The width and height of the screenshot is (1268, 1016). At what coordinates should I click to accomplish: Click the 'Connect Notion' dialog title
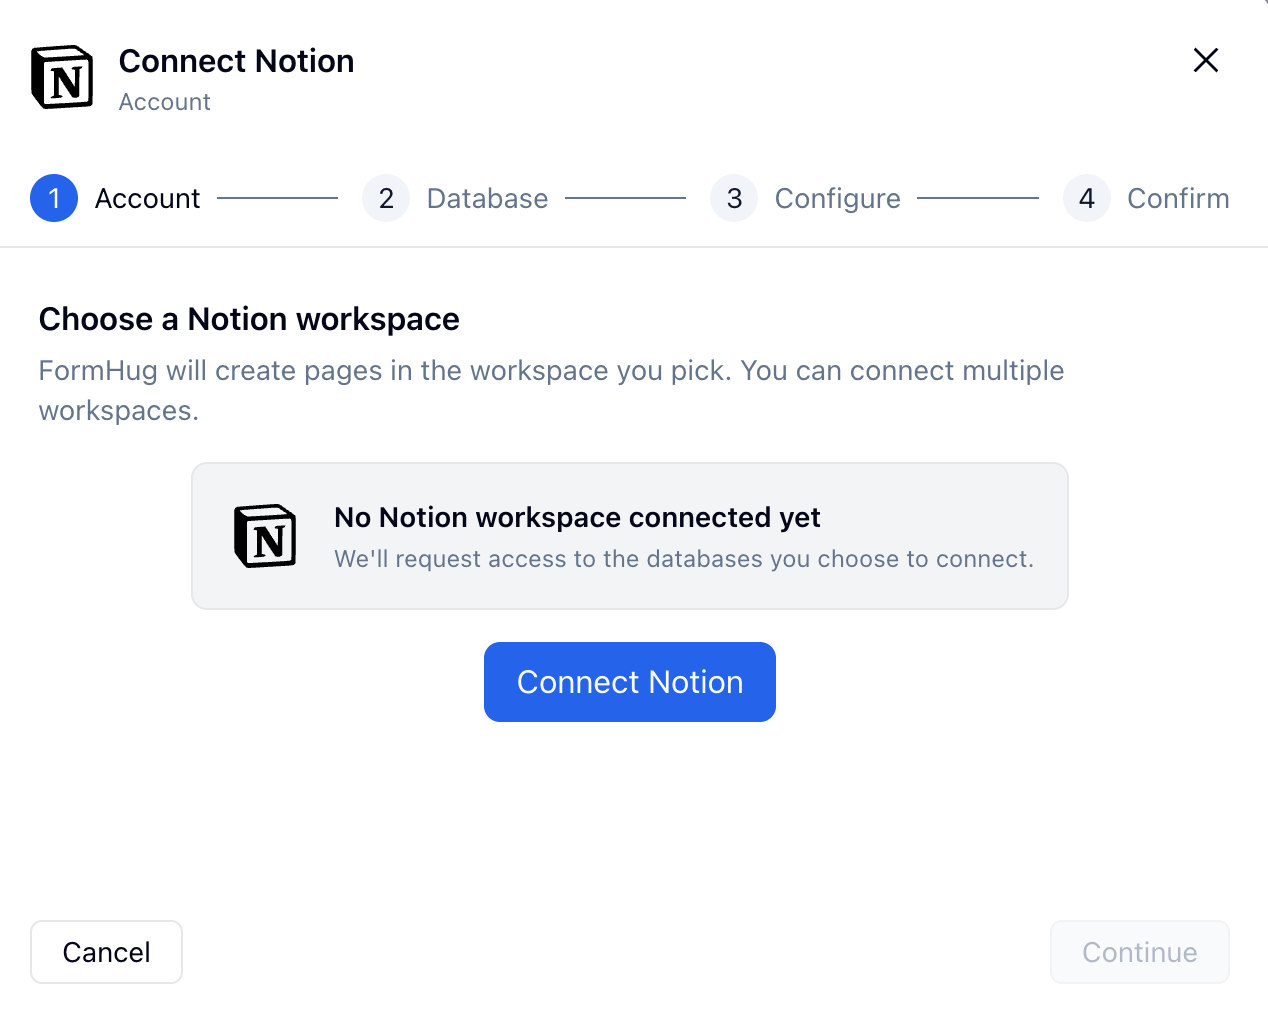(236, 61)
